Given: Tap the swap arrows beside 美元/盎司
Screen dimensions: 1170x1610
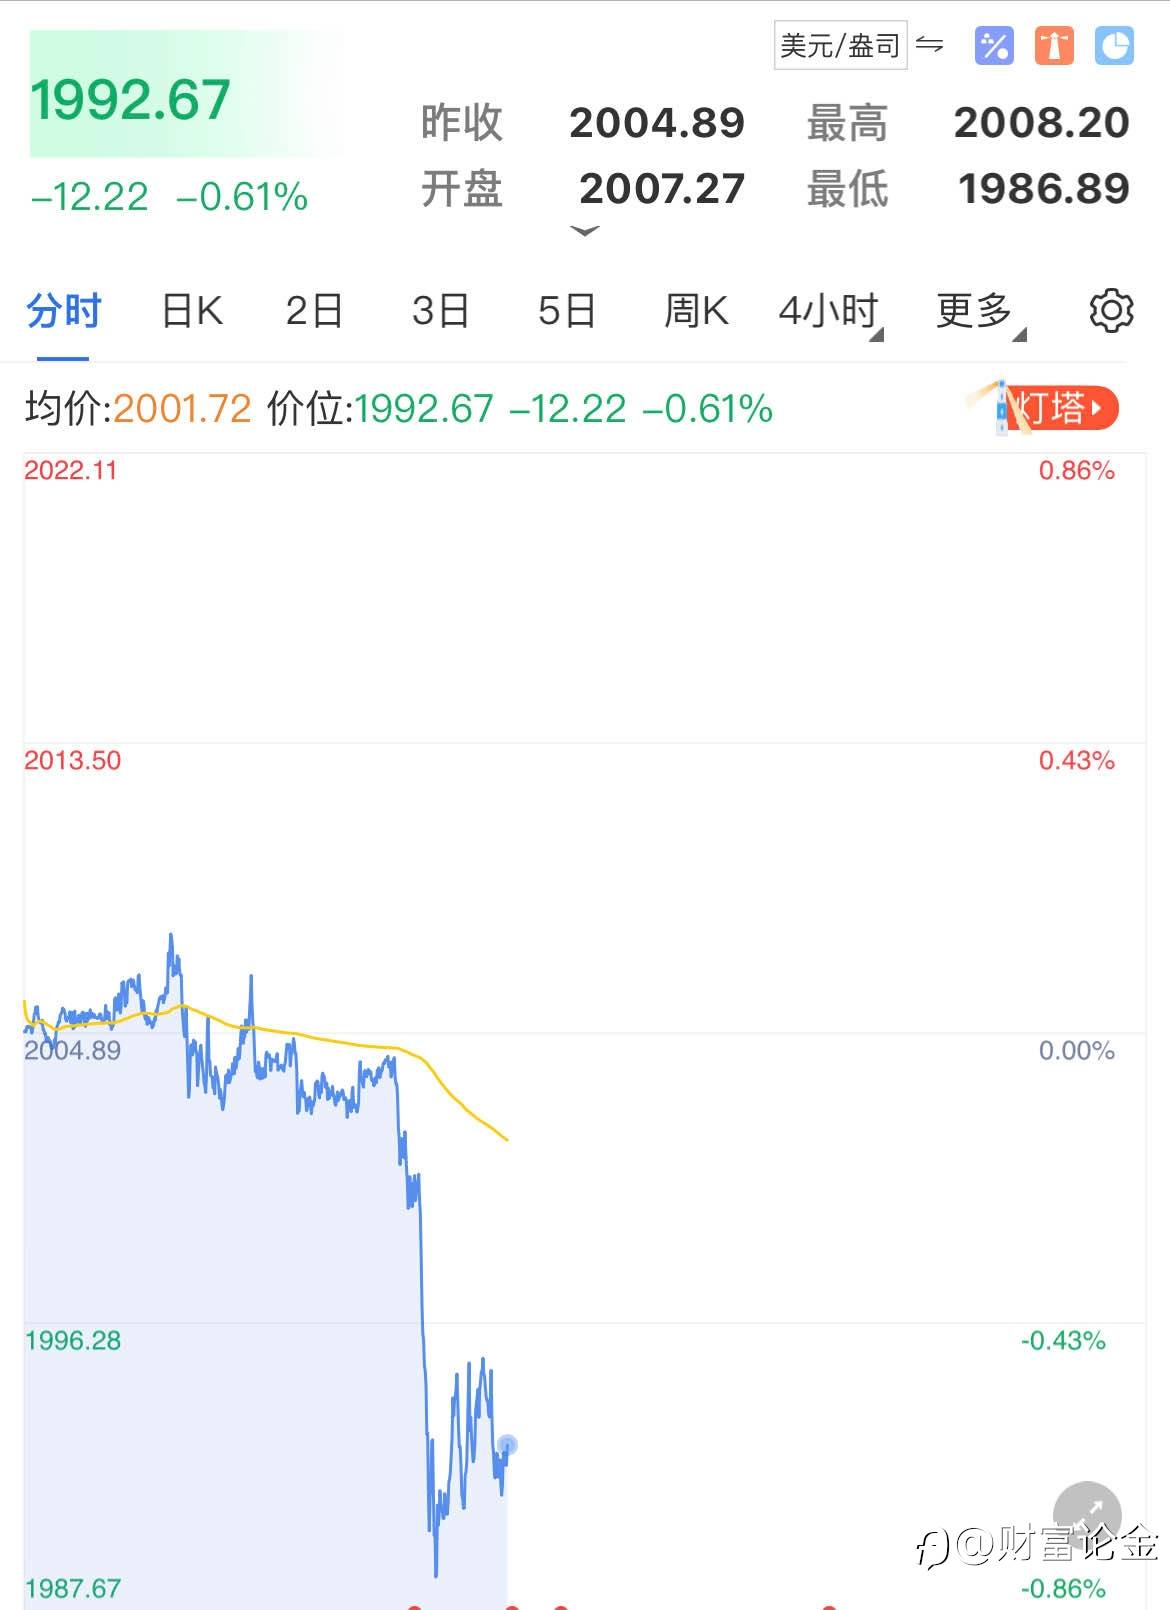Looking at the screenshot, I should pos(930,45).
